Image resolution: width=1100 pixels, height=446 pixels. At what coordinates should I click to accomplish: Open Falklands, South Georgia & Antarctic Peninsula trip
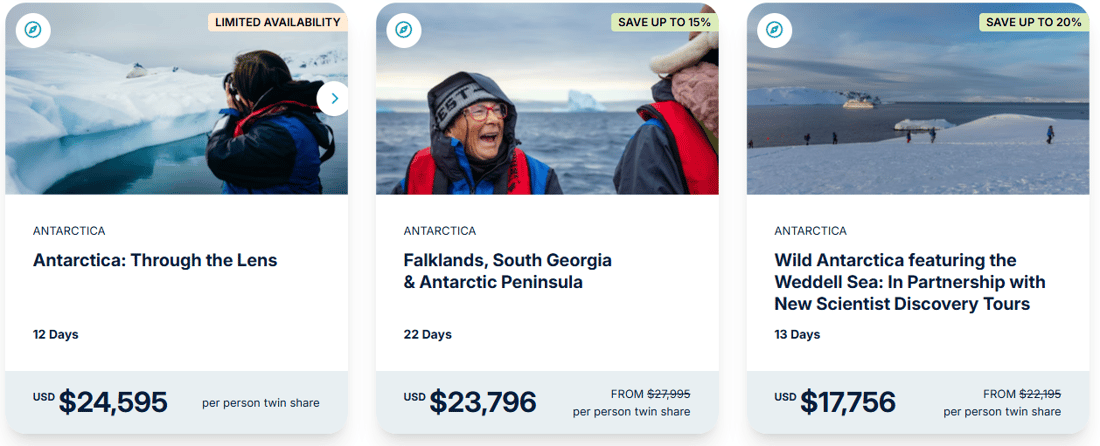507,271
